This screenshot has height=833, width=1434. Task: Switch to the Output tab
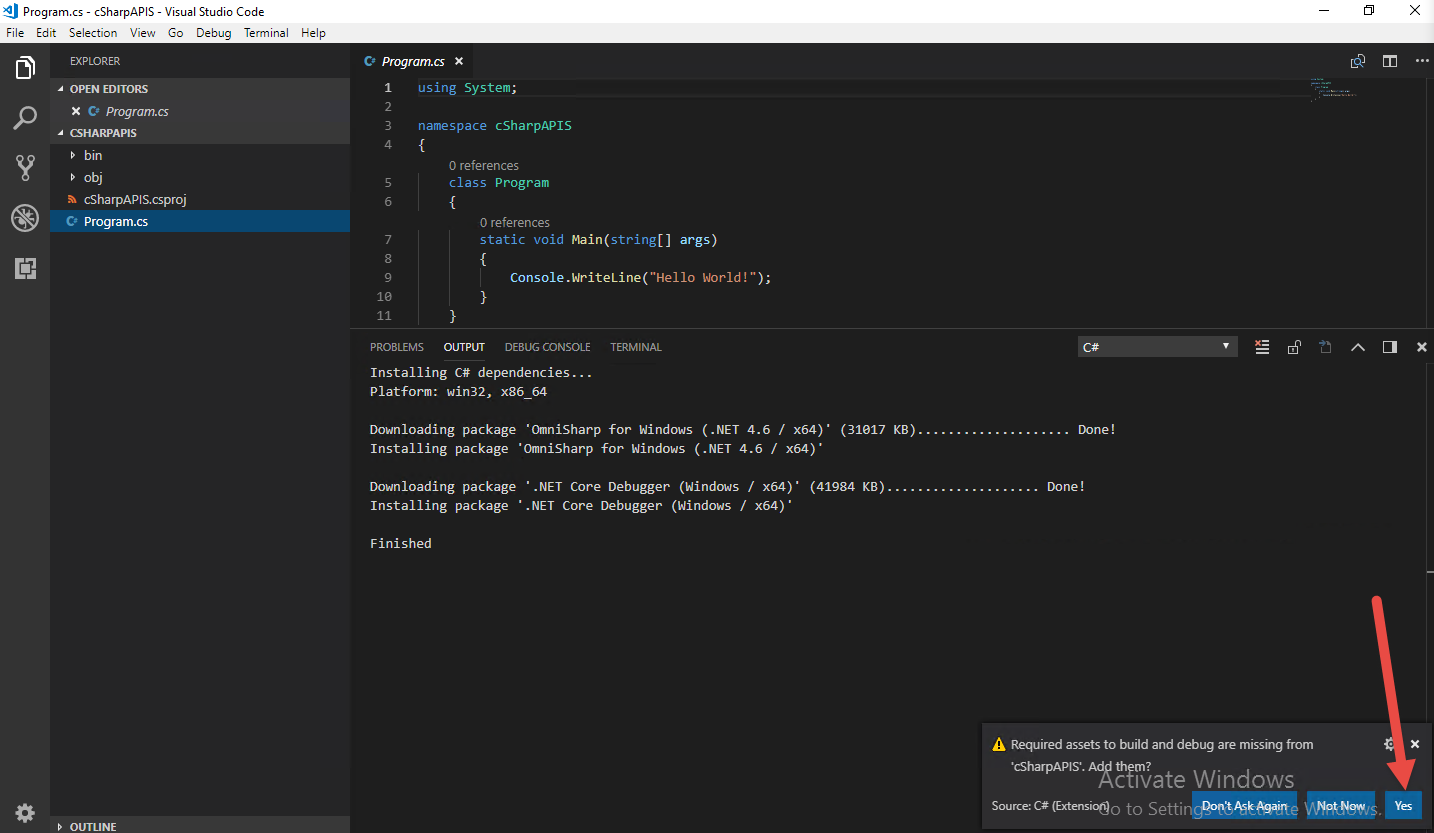(x=464, y=347)
